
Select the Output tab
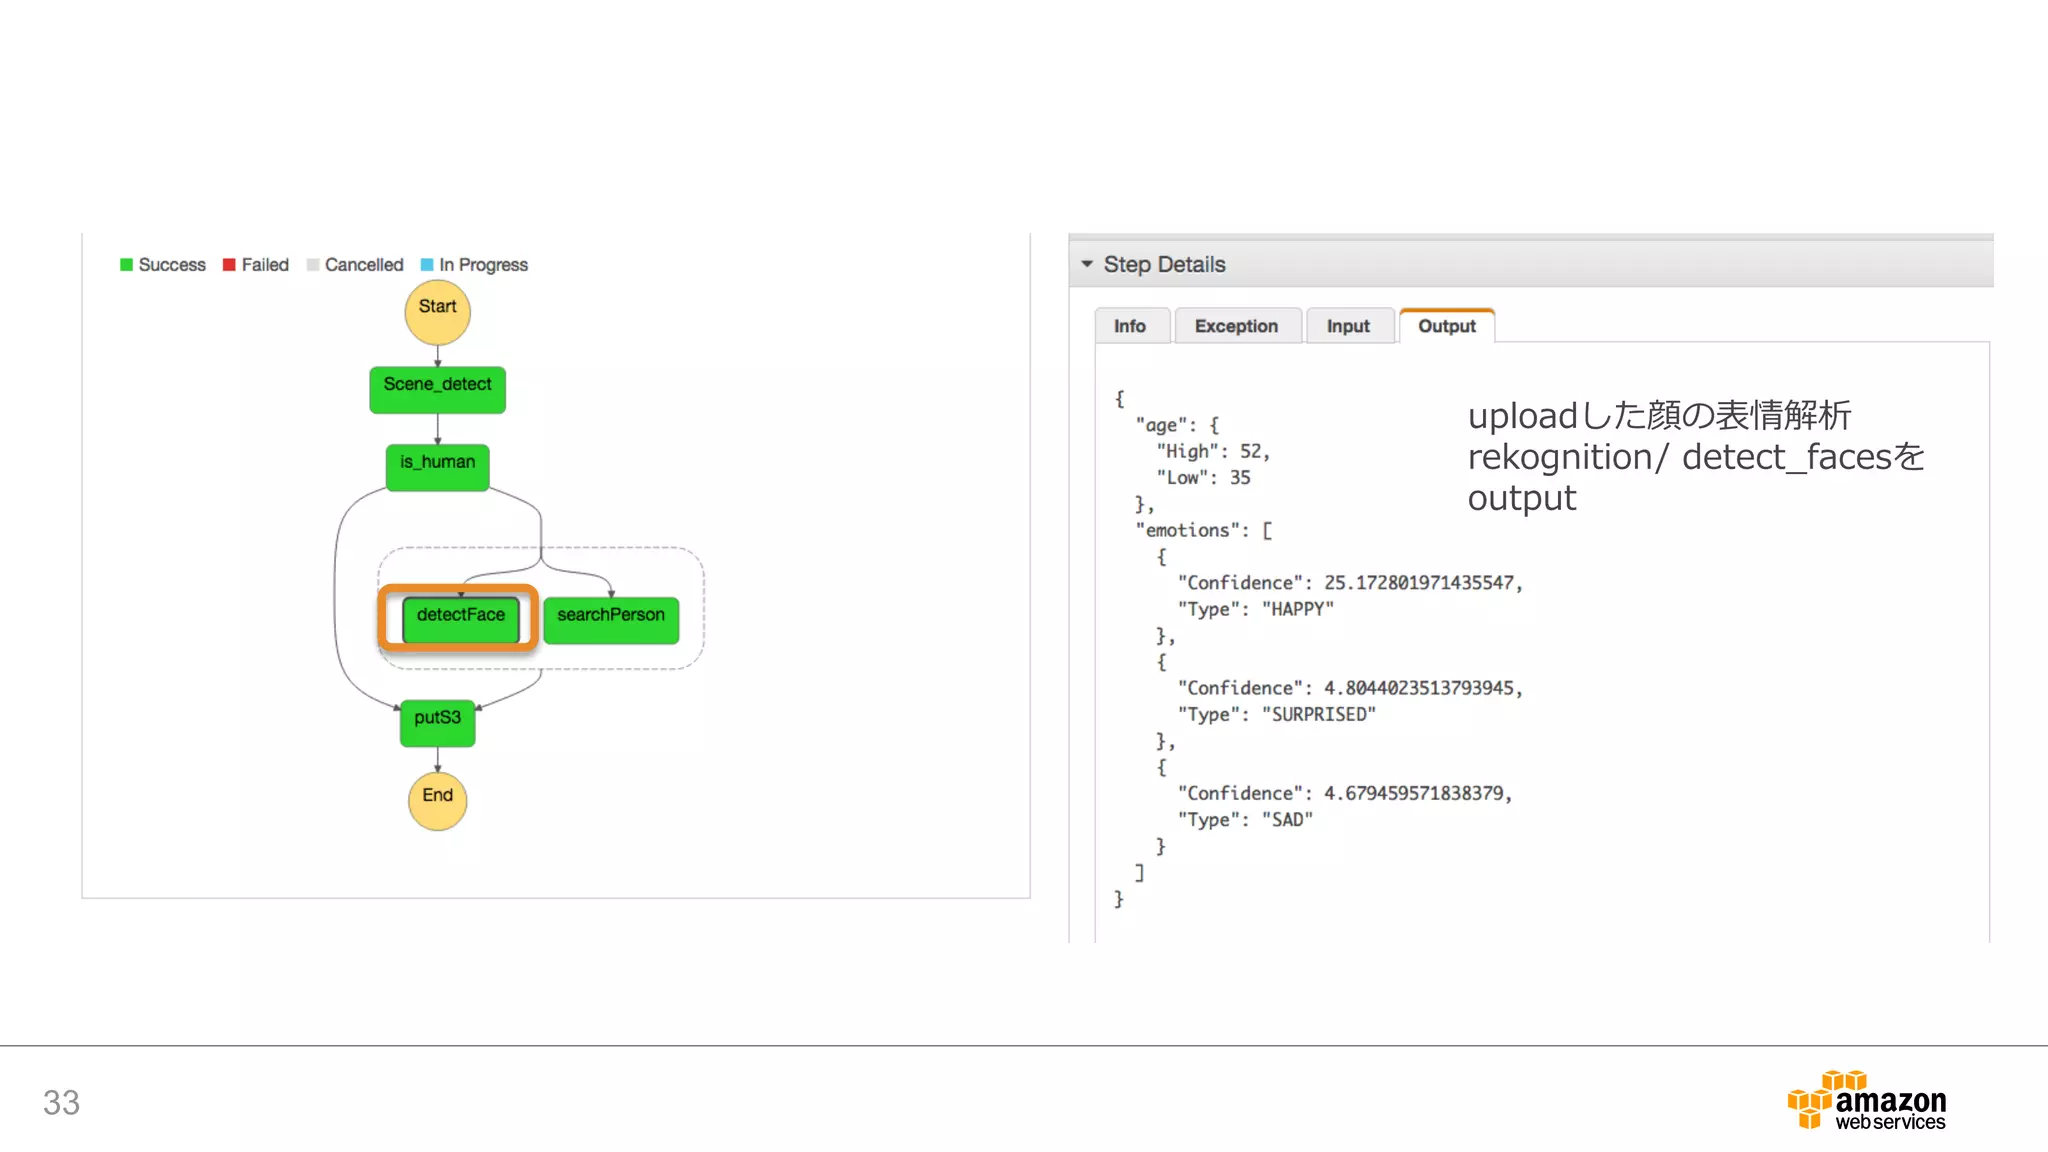1446,326
